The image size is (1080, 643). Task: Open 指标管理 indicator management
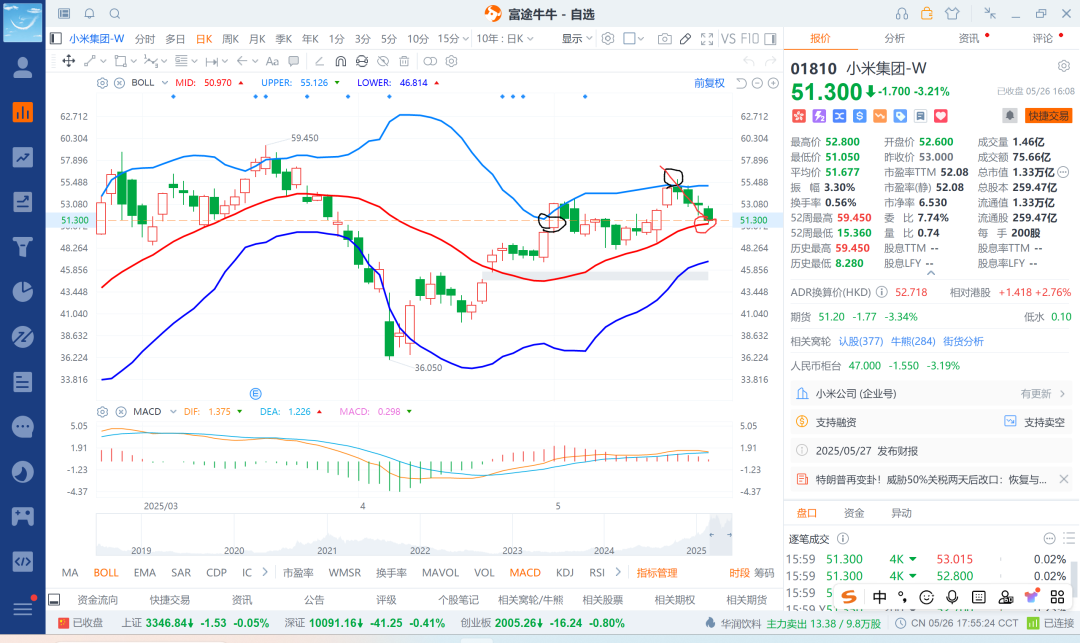pyautogui.click(x=656, y=573)
